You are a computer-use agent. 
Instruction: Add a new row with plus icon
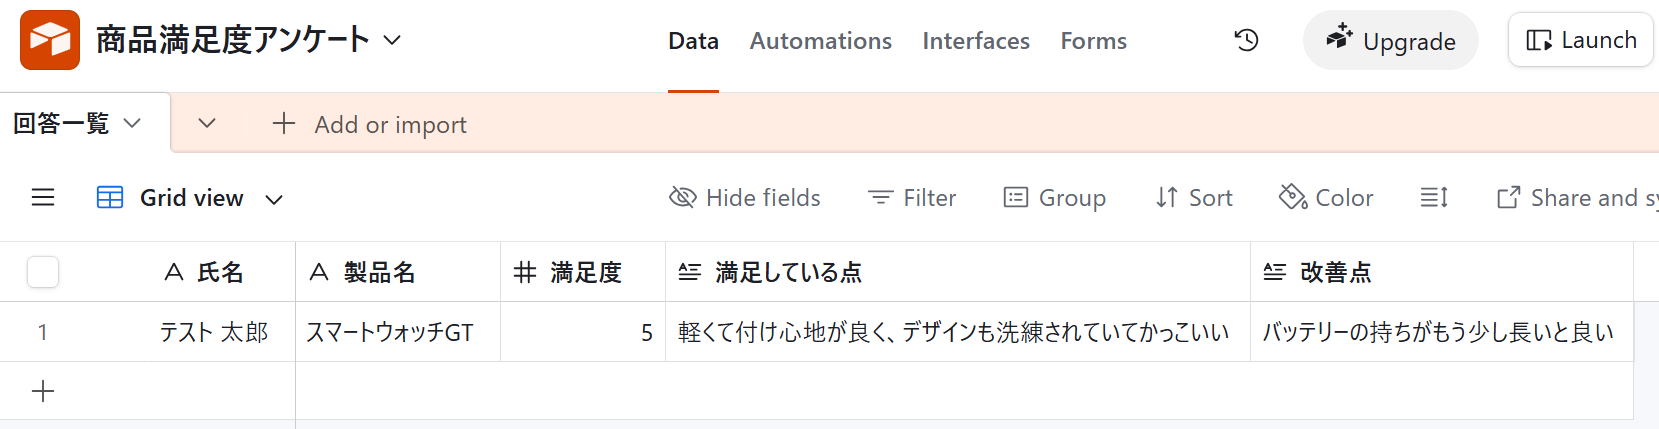click(43, 391)
